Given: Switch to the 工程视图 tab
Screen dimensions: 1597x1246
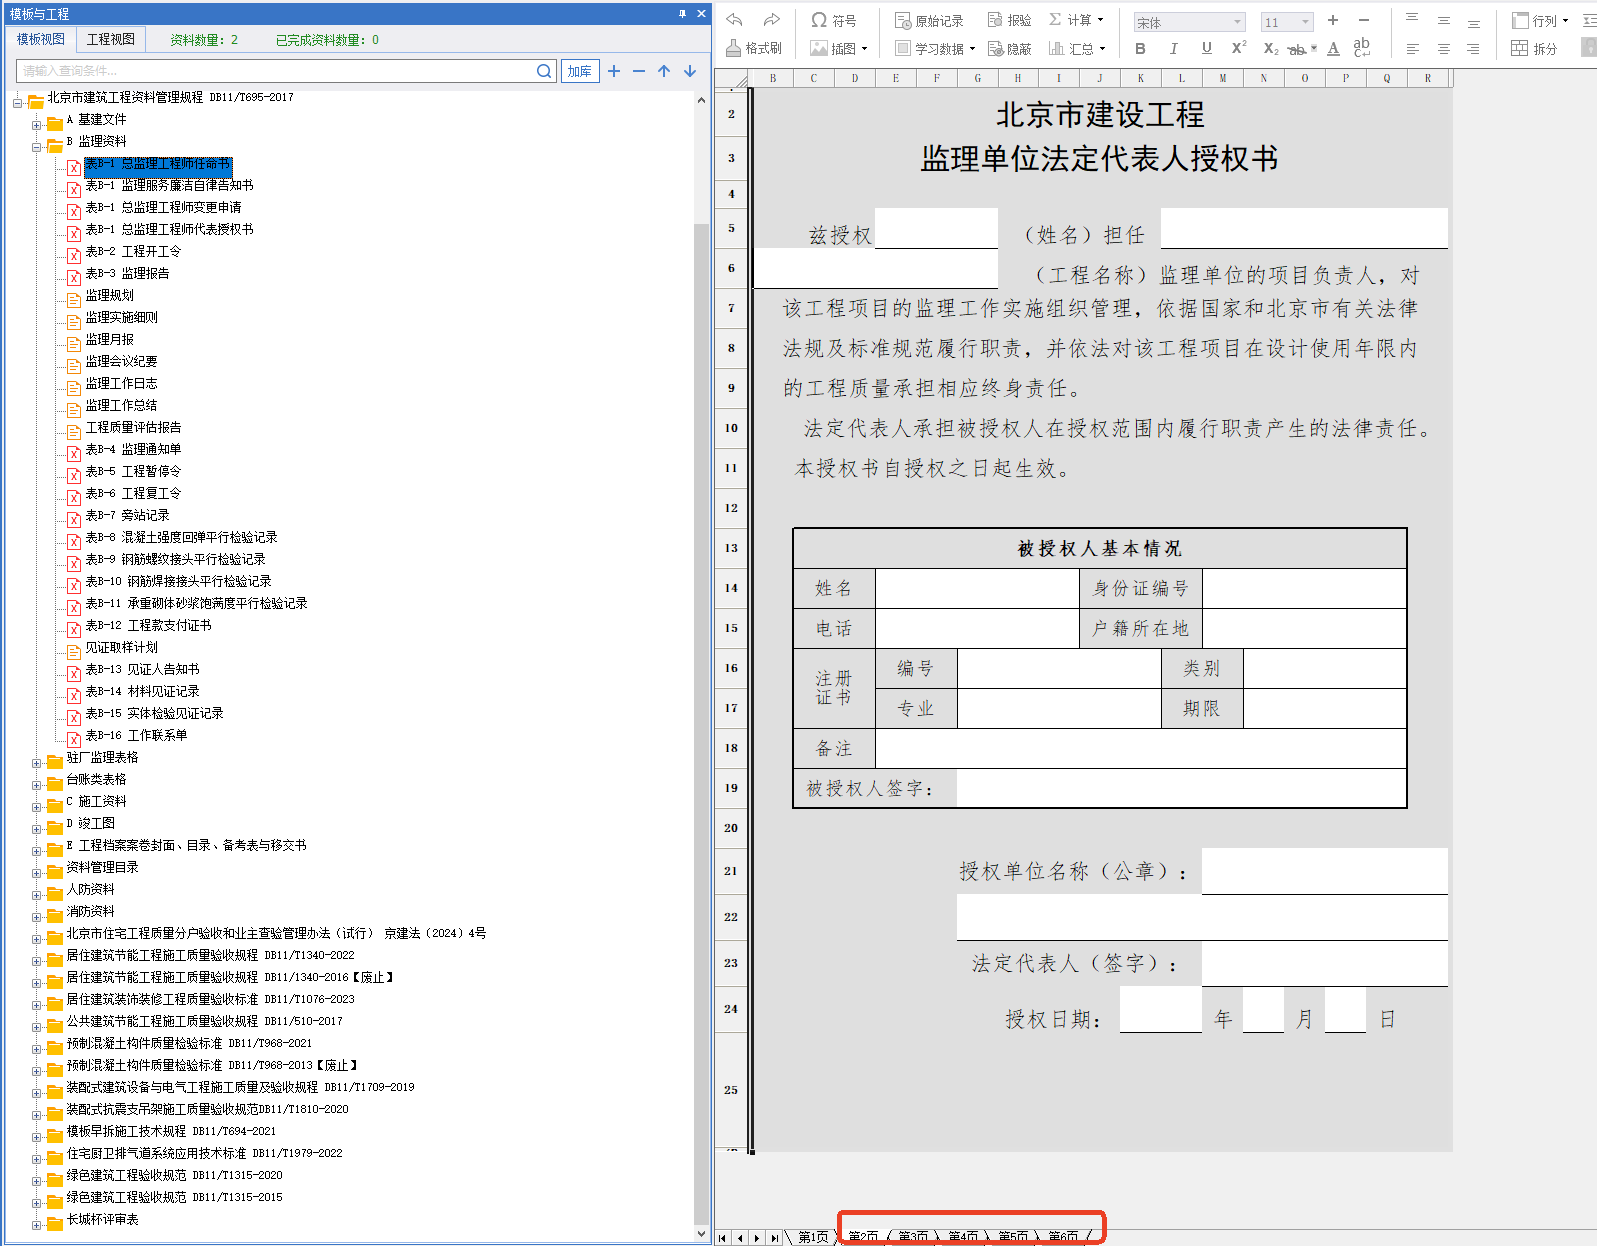Looking at the screenshot, I should 110,39.
